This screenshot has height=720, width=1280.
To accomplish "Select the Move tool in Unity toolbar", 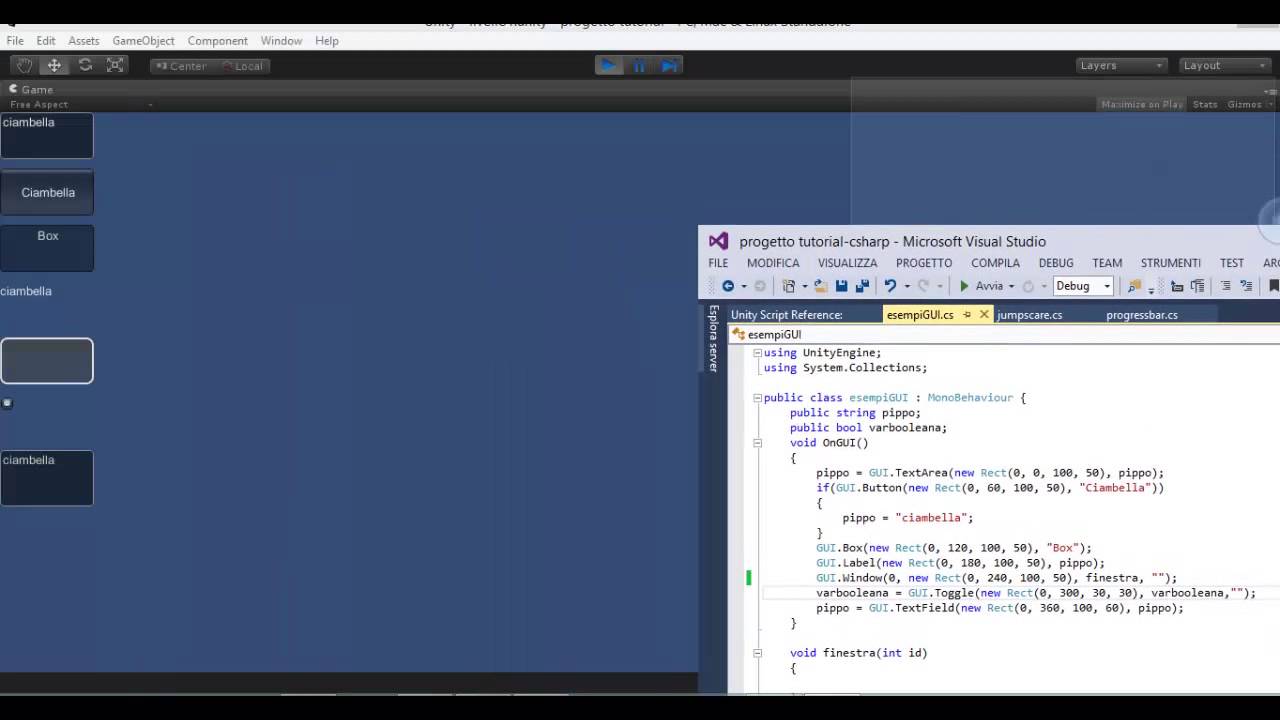I will click(x=54, y=65).
